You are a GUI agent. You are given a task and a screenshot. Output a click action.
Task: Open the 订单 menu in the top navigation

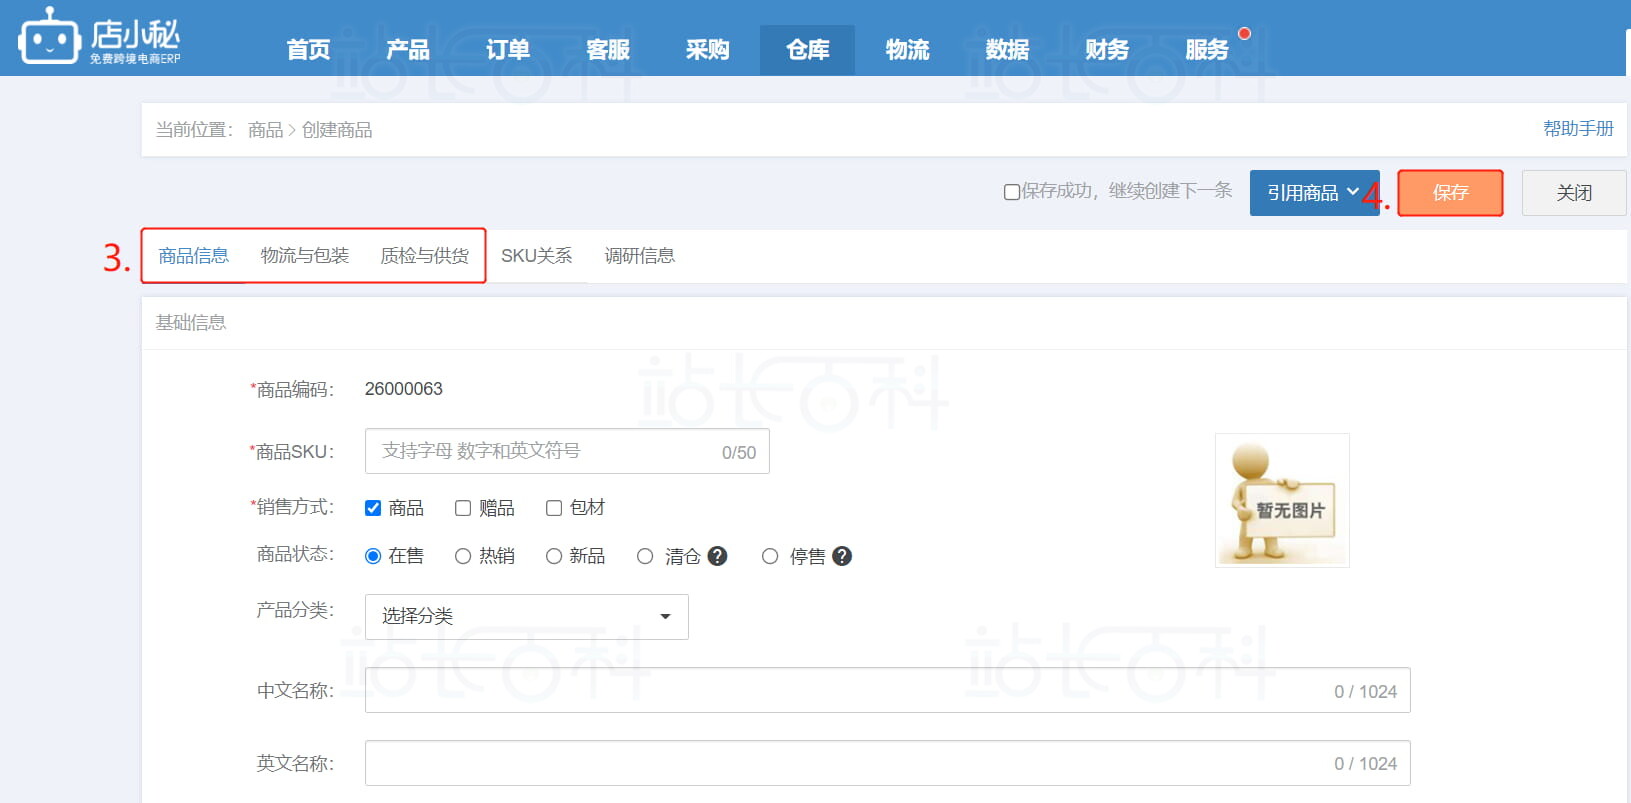(x=508, y=50)
